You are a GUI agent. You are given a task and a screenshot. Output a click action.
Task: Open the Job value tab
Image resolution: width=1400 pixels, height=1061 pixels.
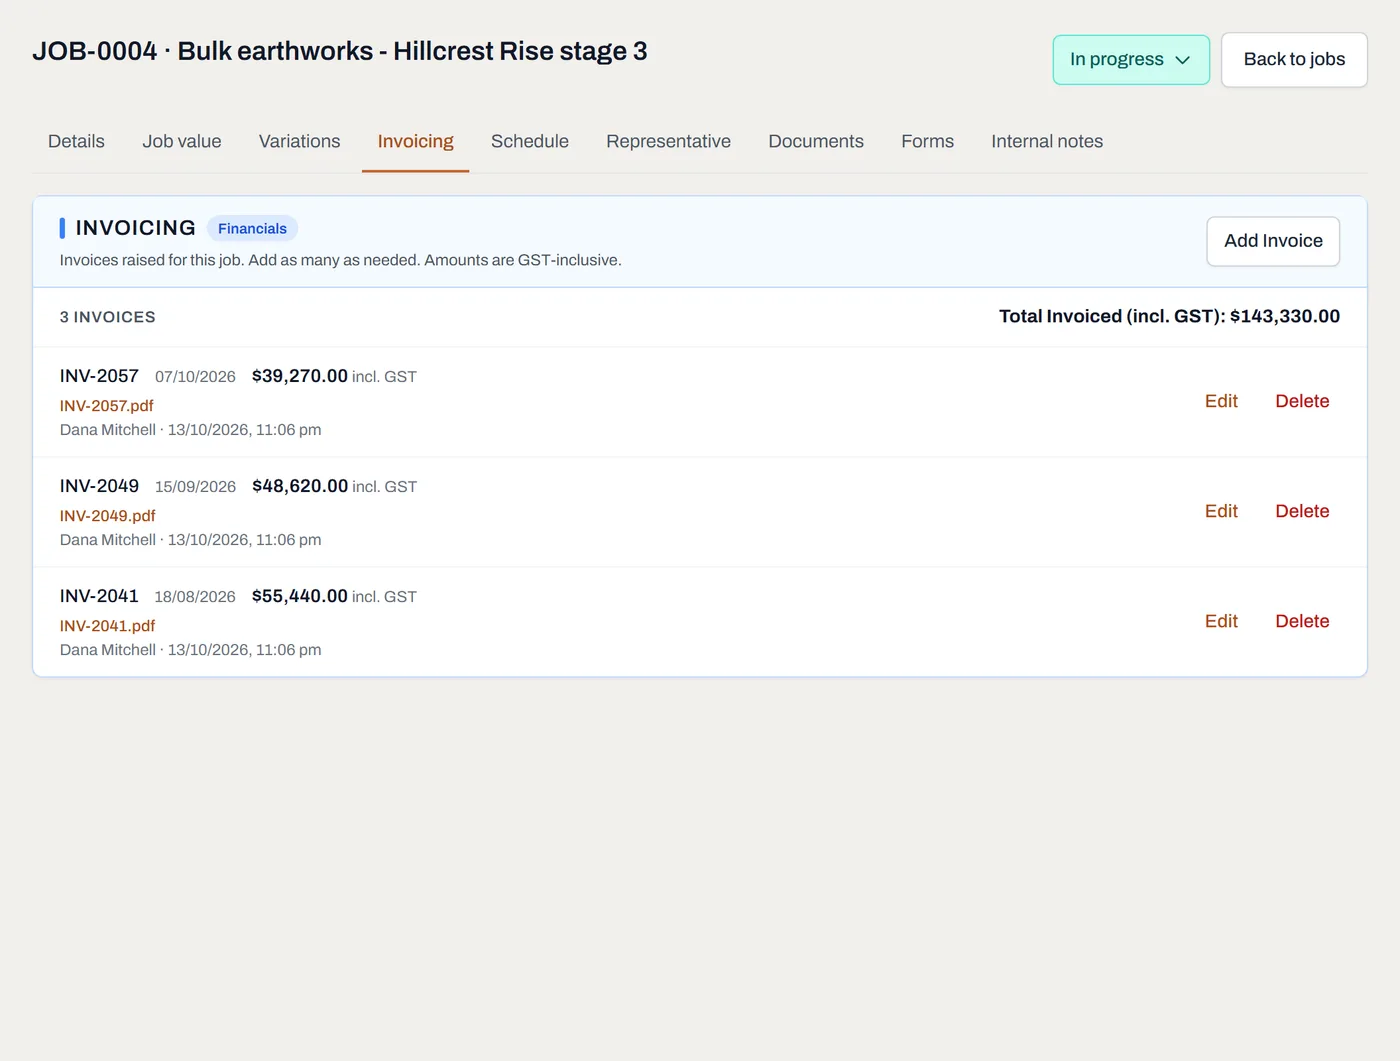[x=182, y=142]
